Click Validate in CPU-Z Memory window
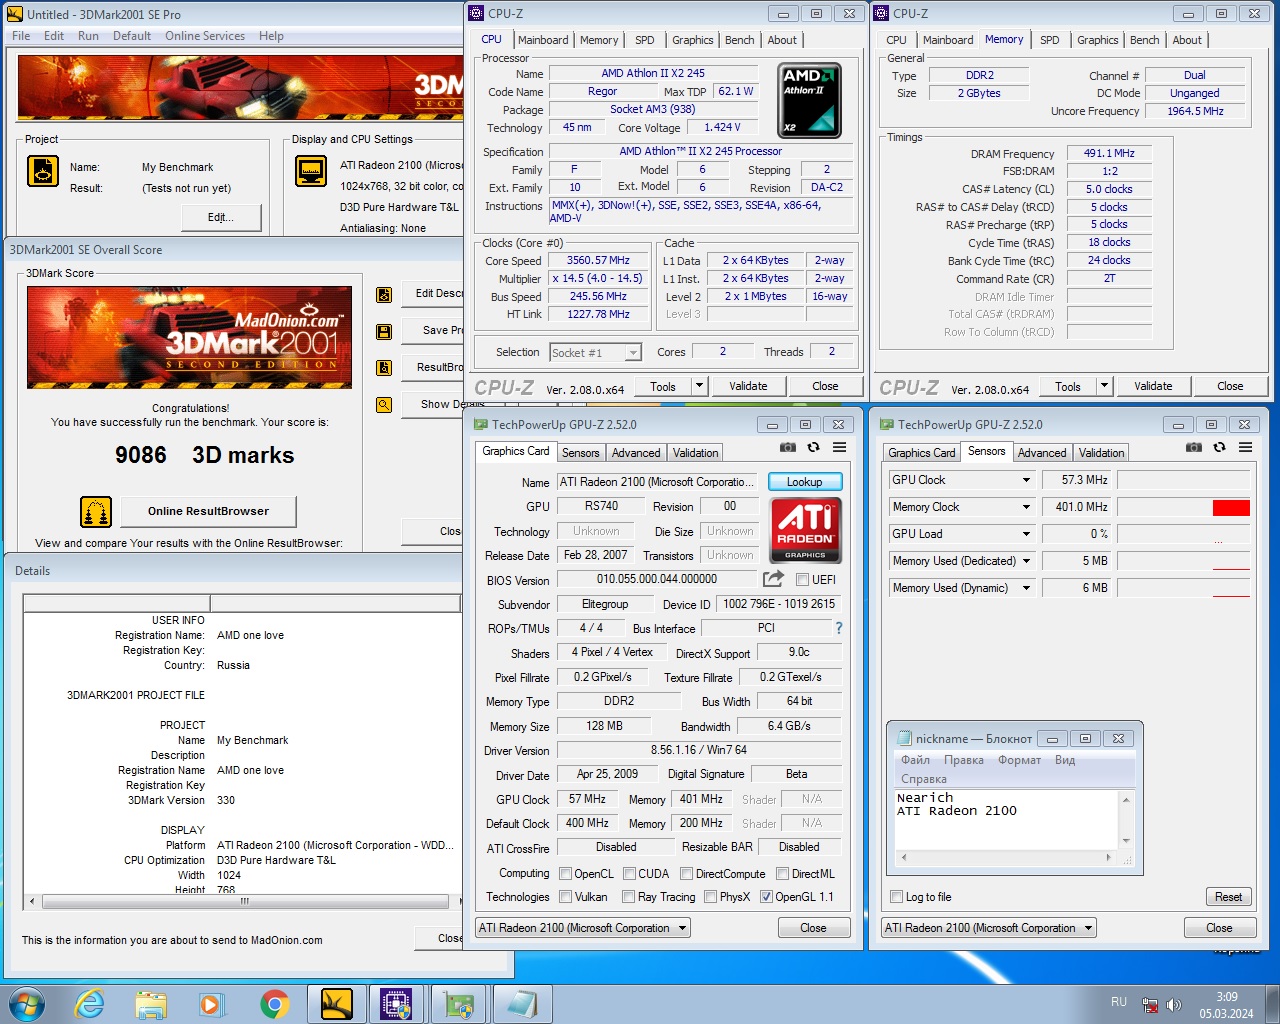This screenshot has width=1280, height=1024. 1153,386
